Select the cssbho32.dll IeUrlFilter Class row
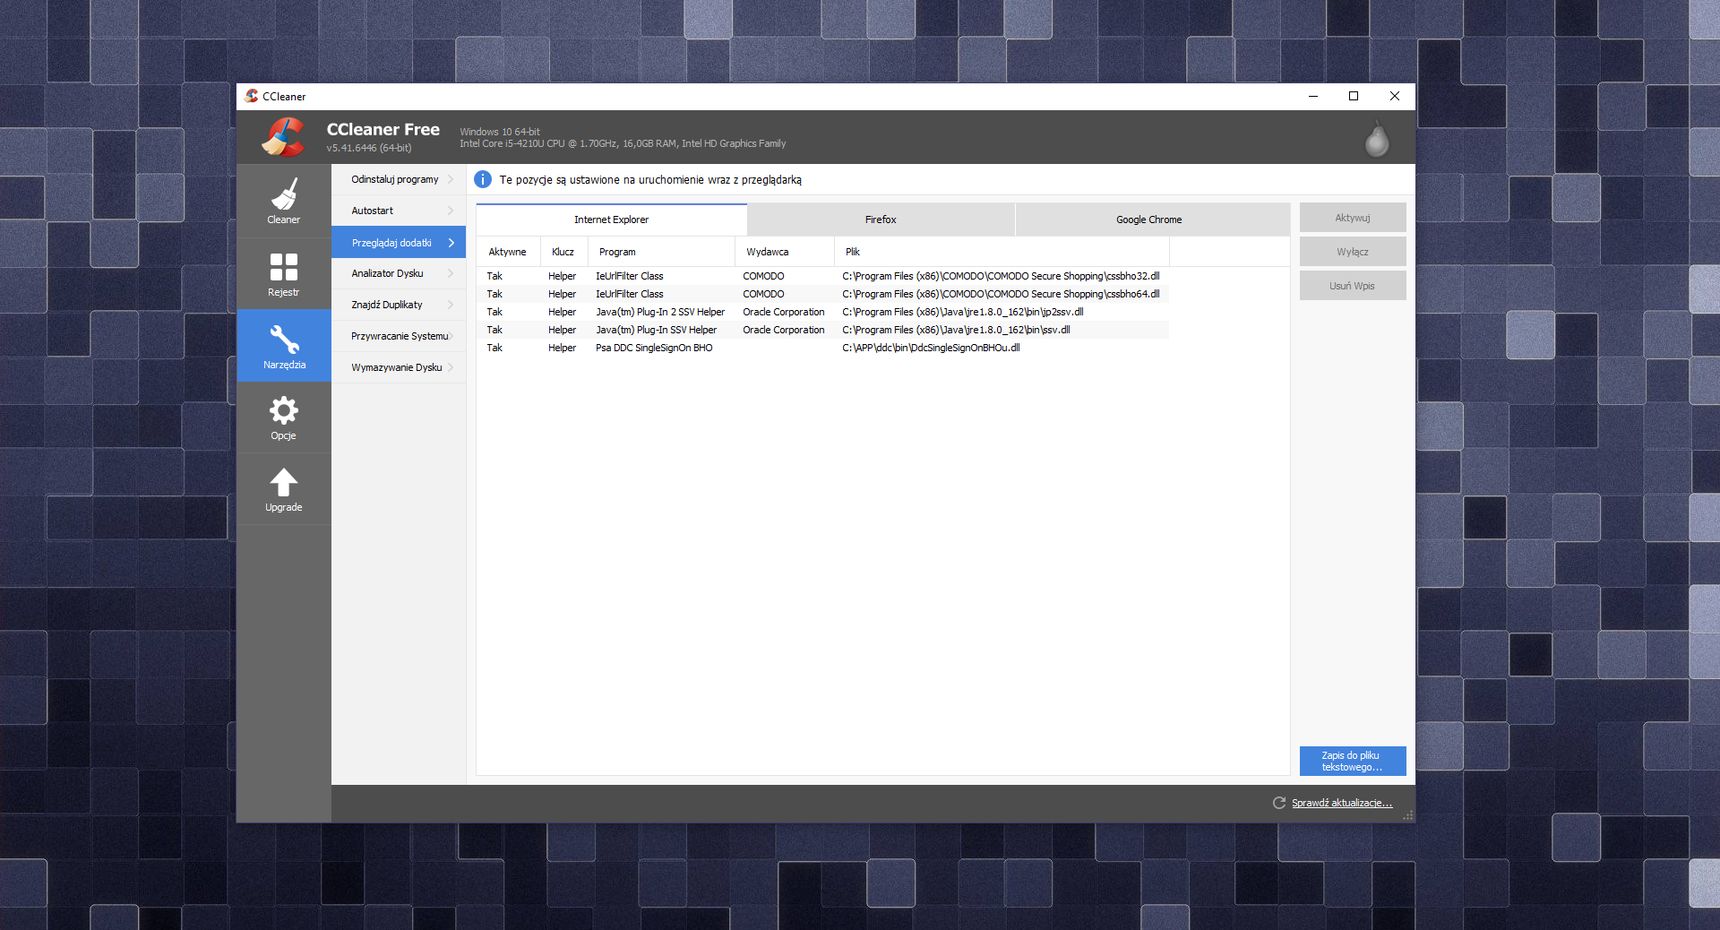Image resolution: width=1720 pixels, height=930 pixels. point(823,276)
